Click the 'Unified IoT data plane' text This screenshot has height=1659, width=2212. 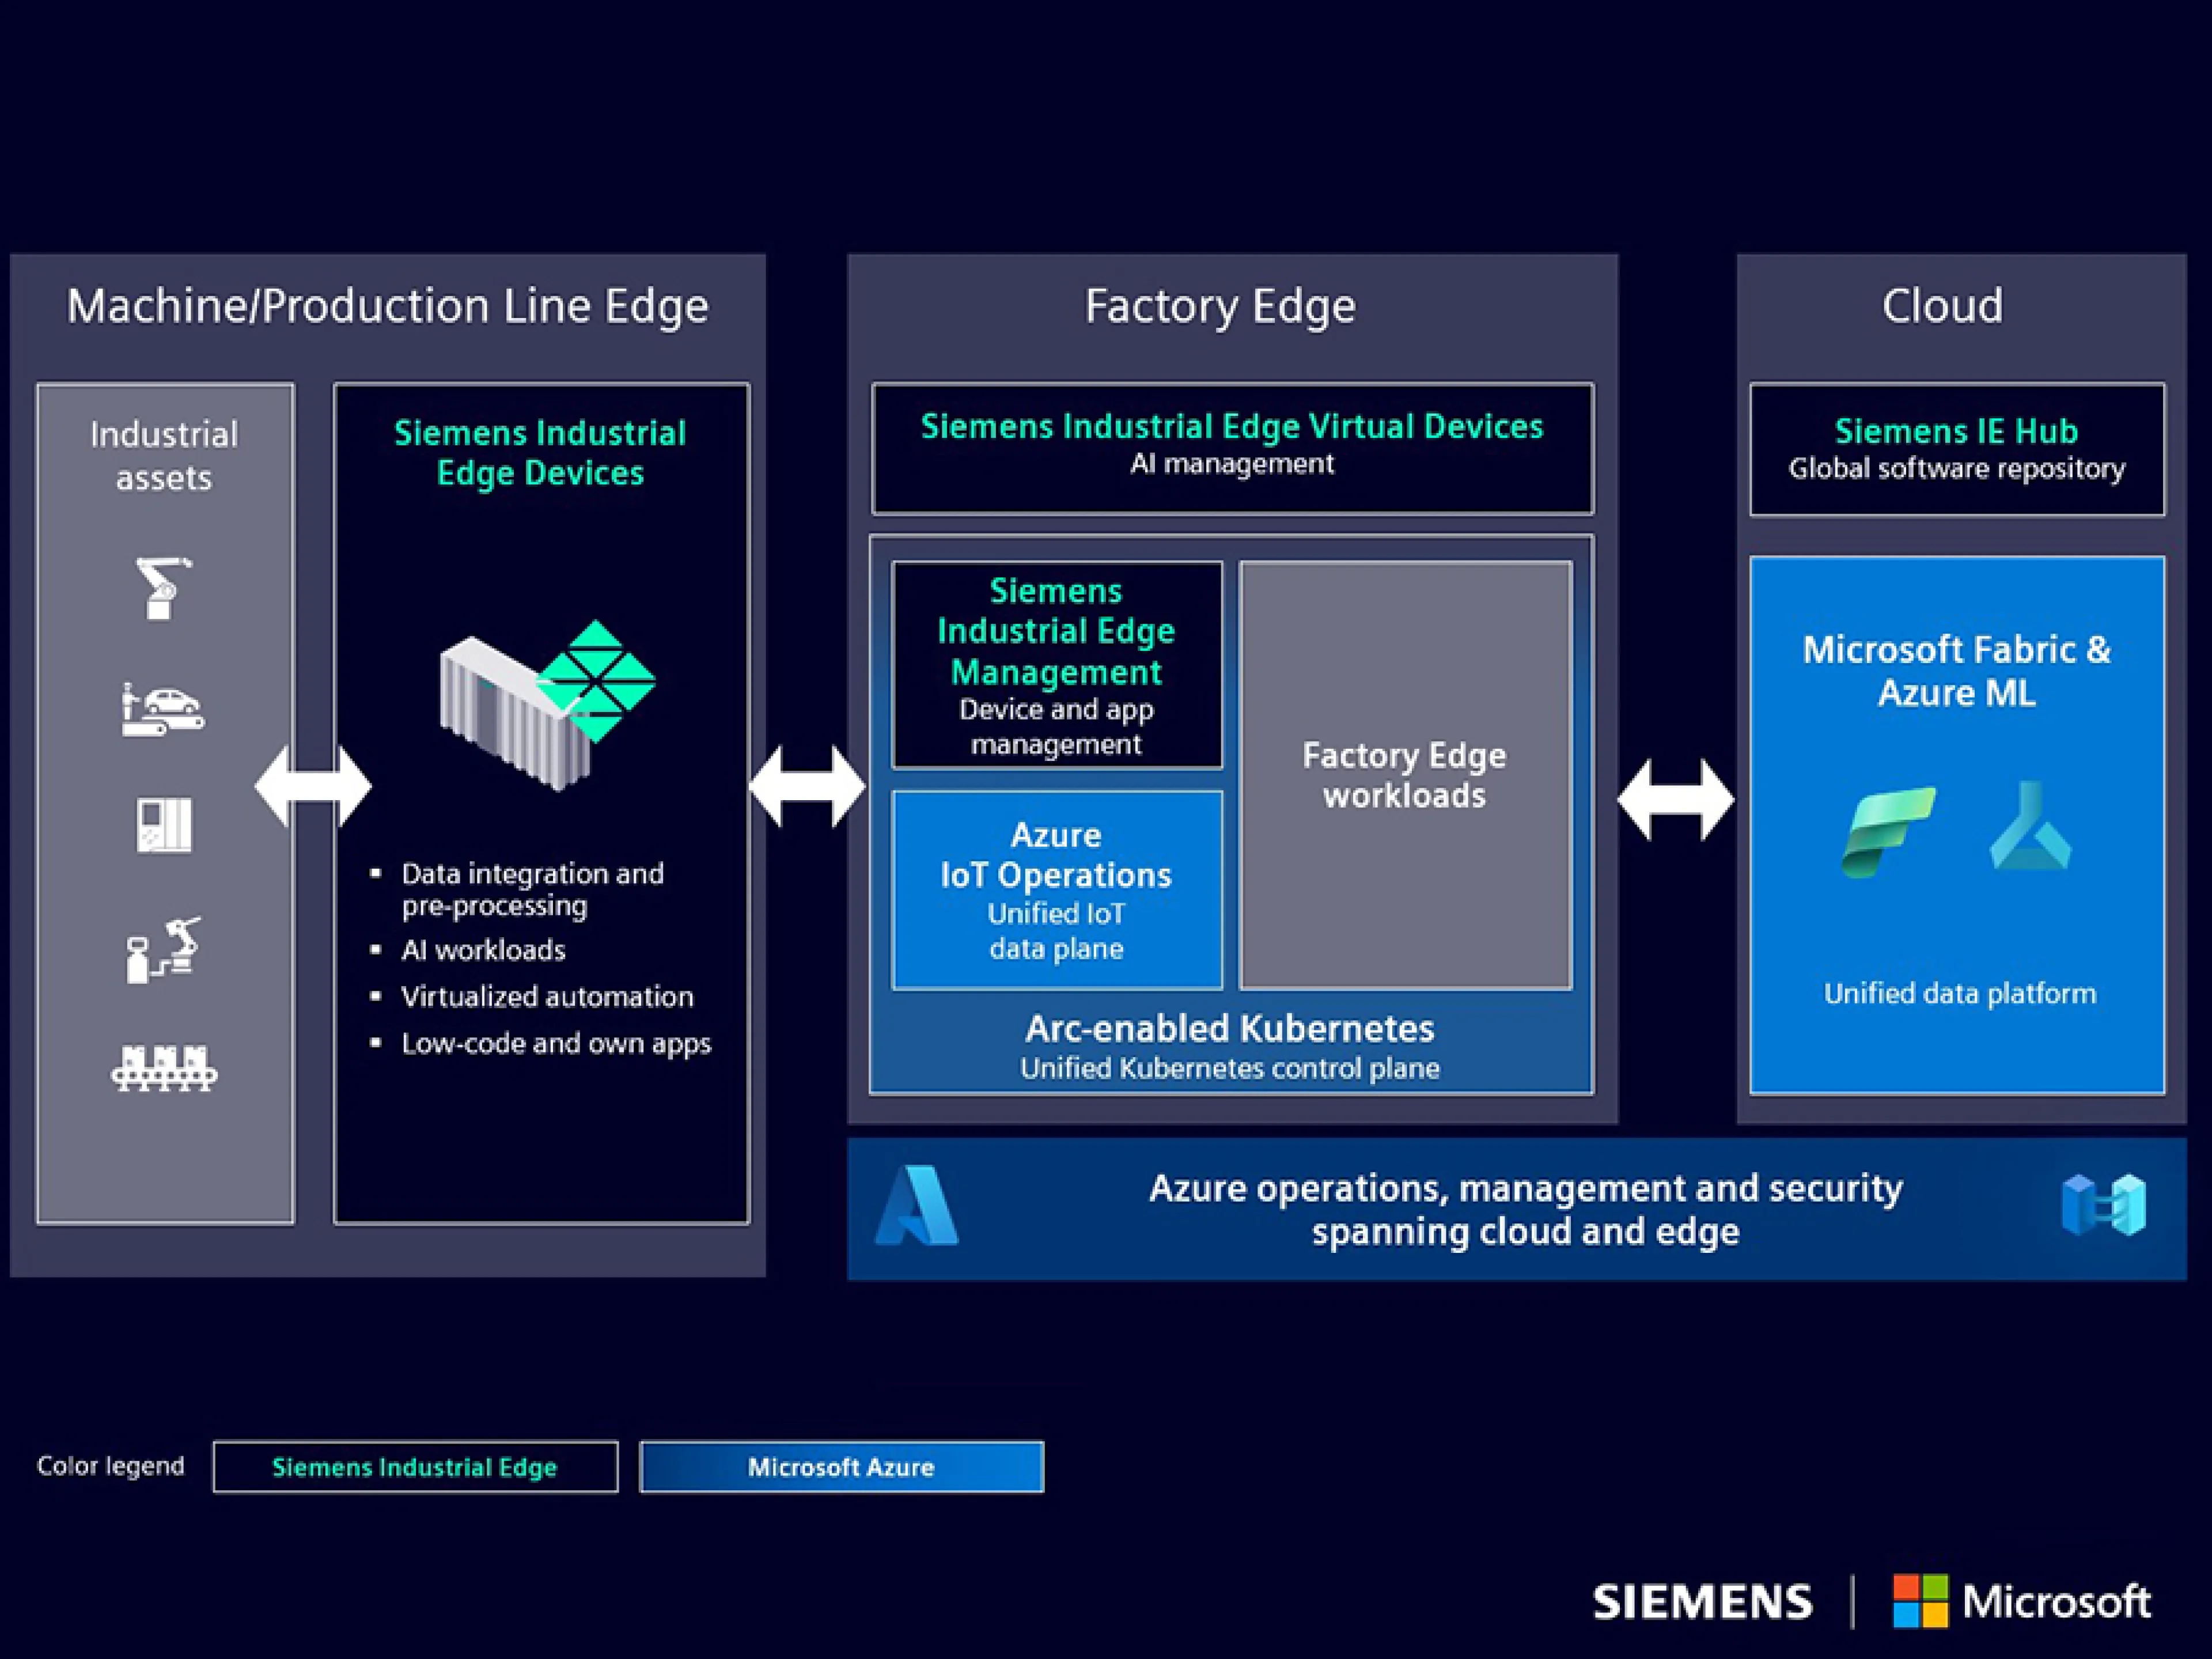(x=1056, y=931)
